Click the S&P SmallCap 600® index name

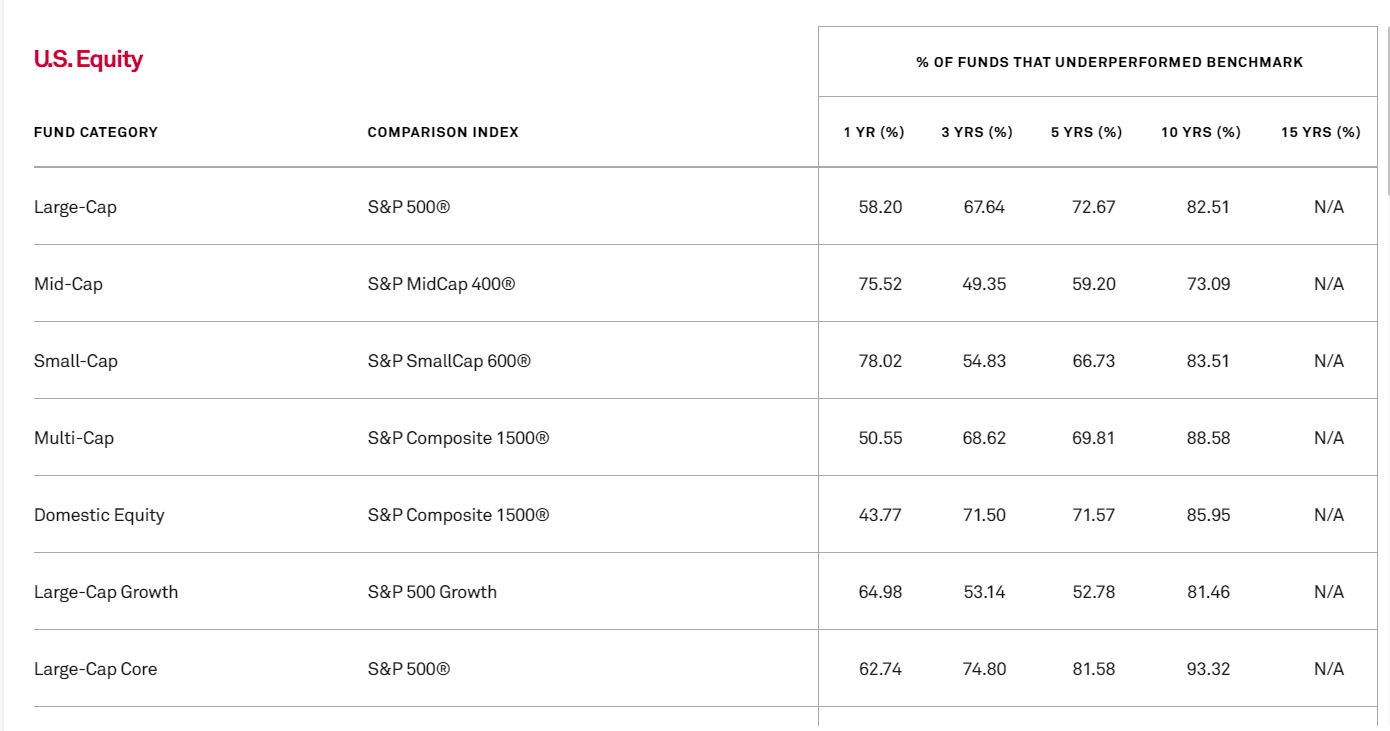pos(449,361)
